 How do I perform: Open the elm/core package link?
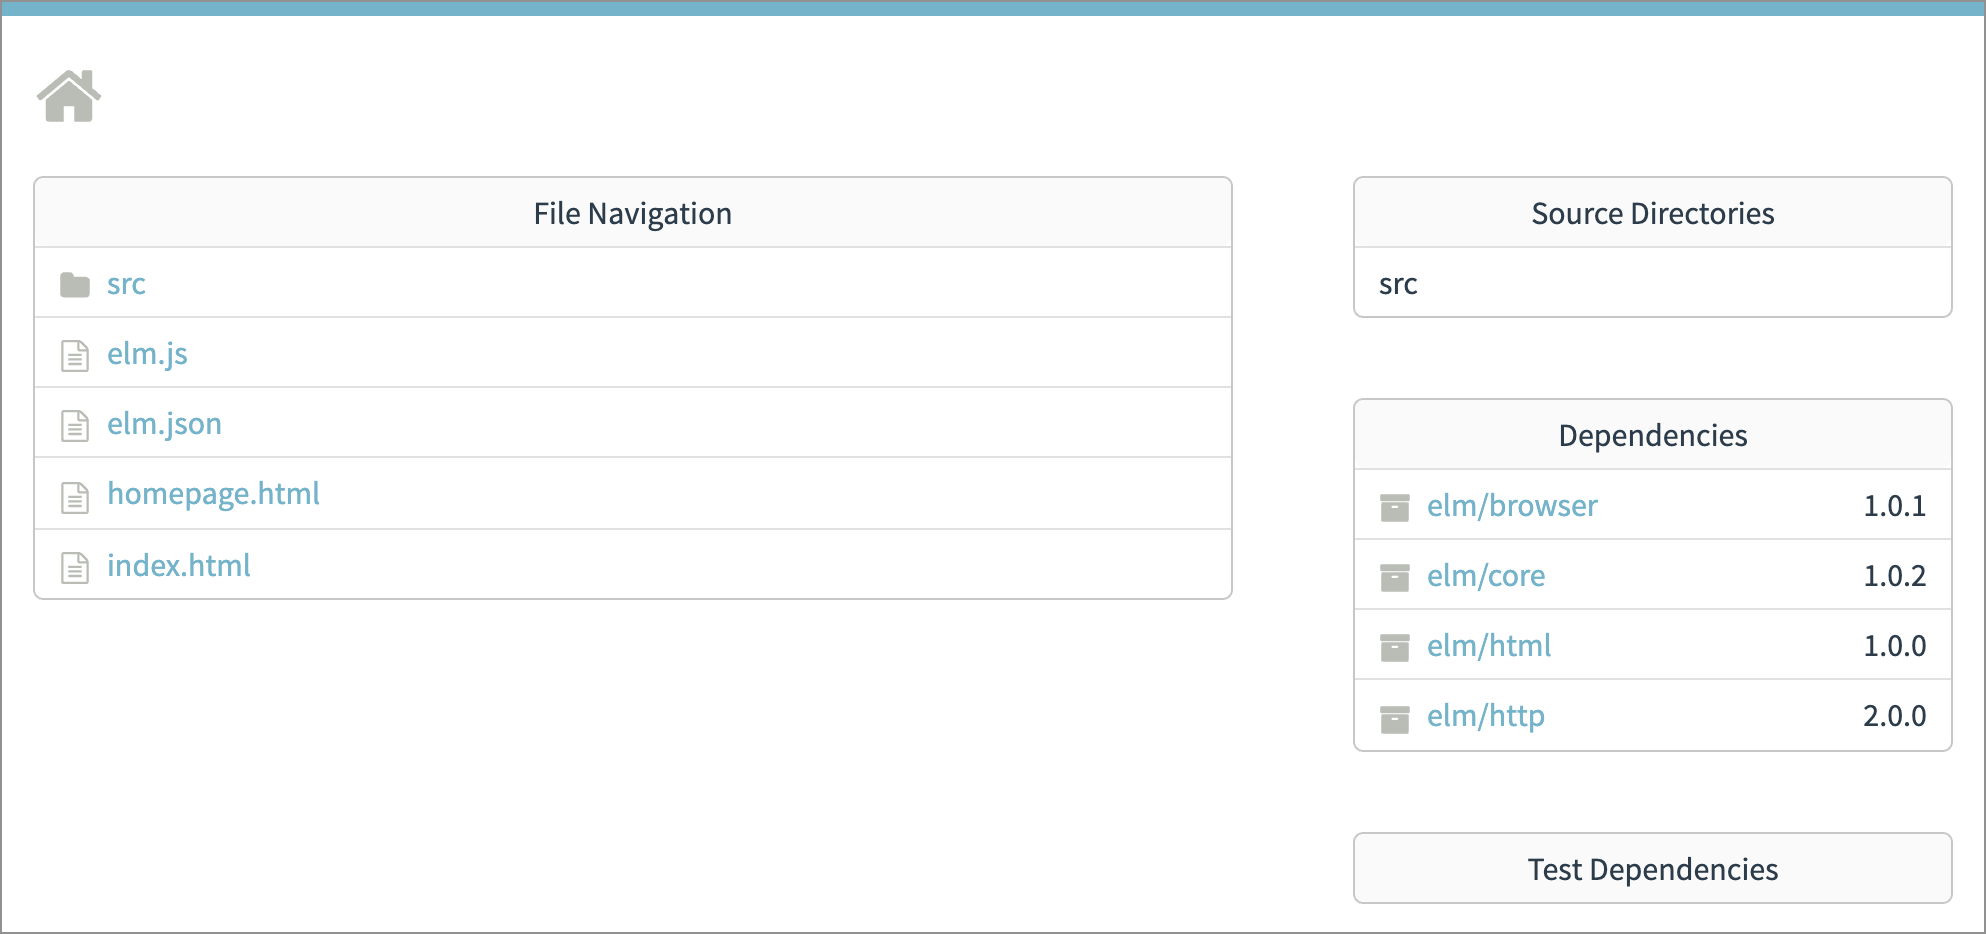pyautogui.click(x=1486, y=575)
